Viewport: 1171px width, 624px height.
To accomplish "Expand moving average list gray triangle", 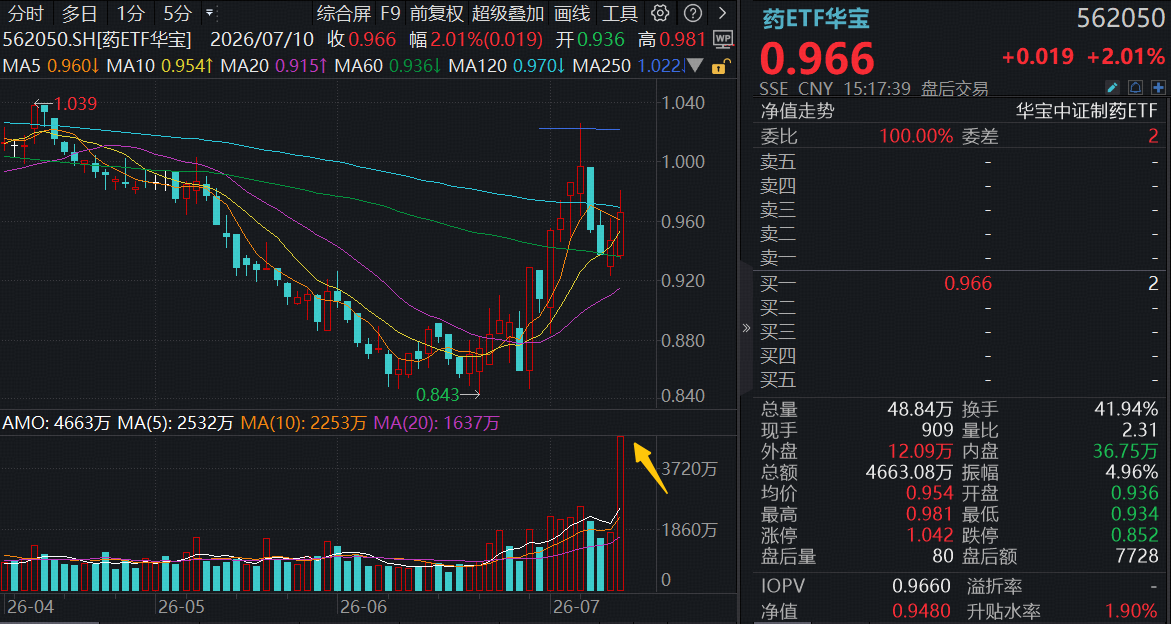I will tap(696, 66).
